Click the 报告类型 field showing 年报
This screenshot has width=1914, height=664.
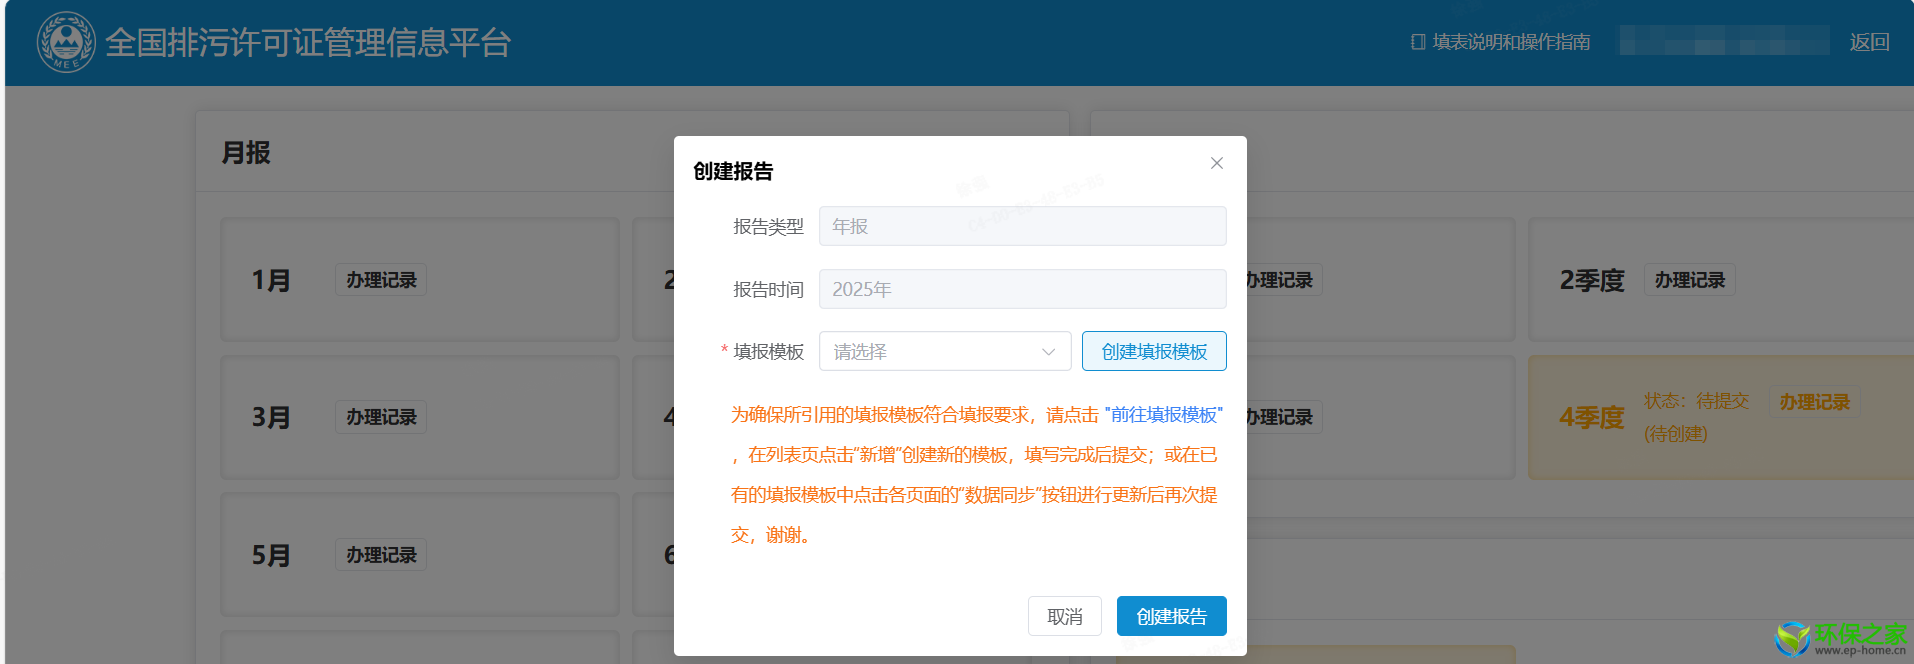1021,227
